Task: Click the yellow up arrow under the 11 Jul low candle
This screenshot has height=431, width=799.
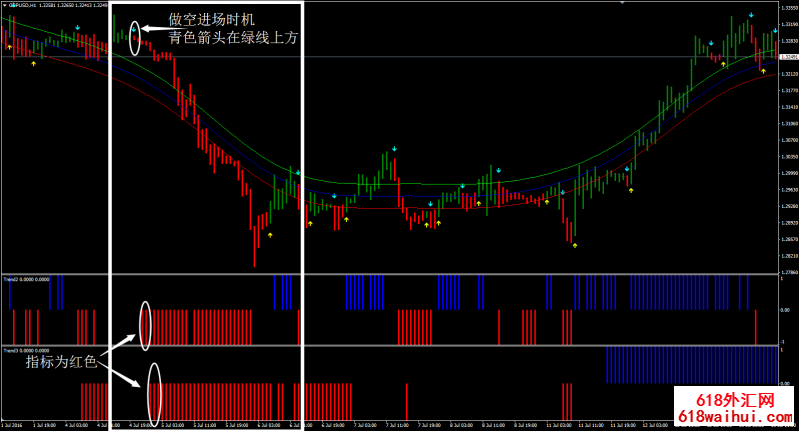Action: 575,246
